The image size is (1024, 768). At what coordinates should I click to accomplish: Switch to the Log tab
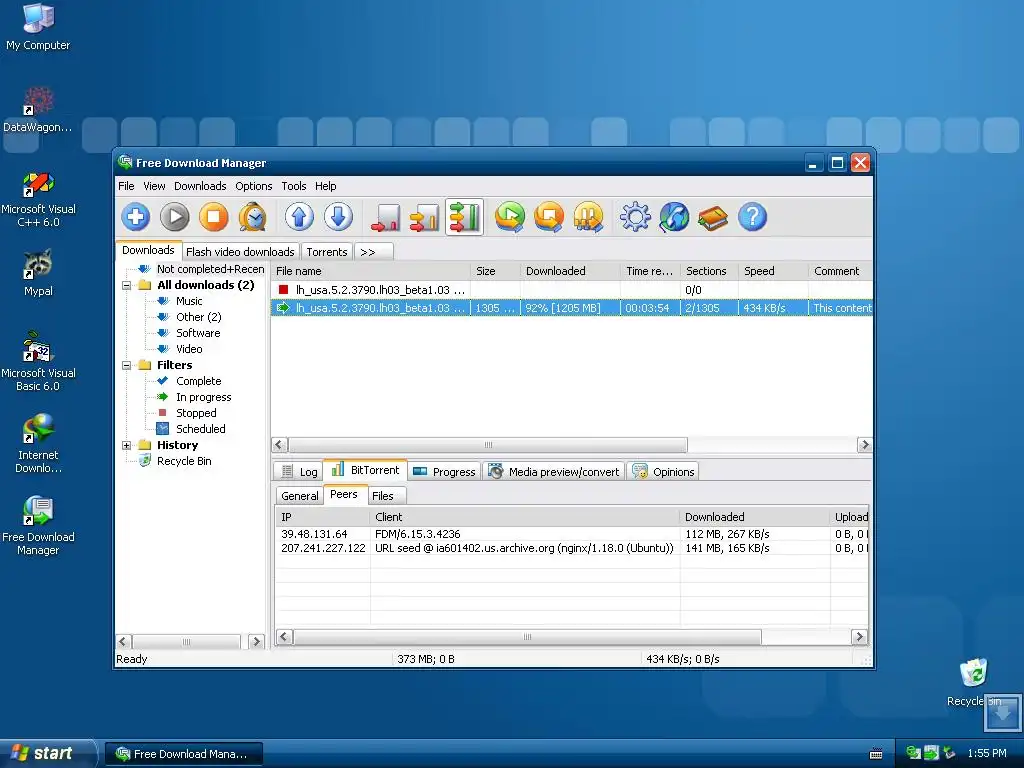tap(298, 472)
